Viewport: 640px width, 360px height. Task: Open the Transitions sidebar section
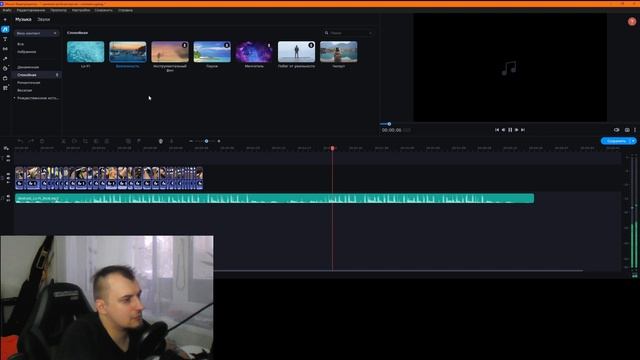click(5, 49)
